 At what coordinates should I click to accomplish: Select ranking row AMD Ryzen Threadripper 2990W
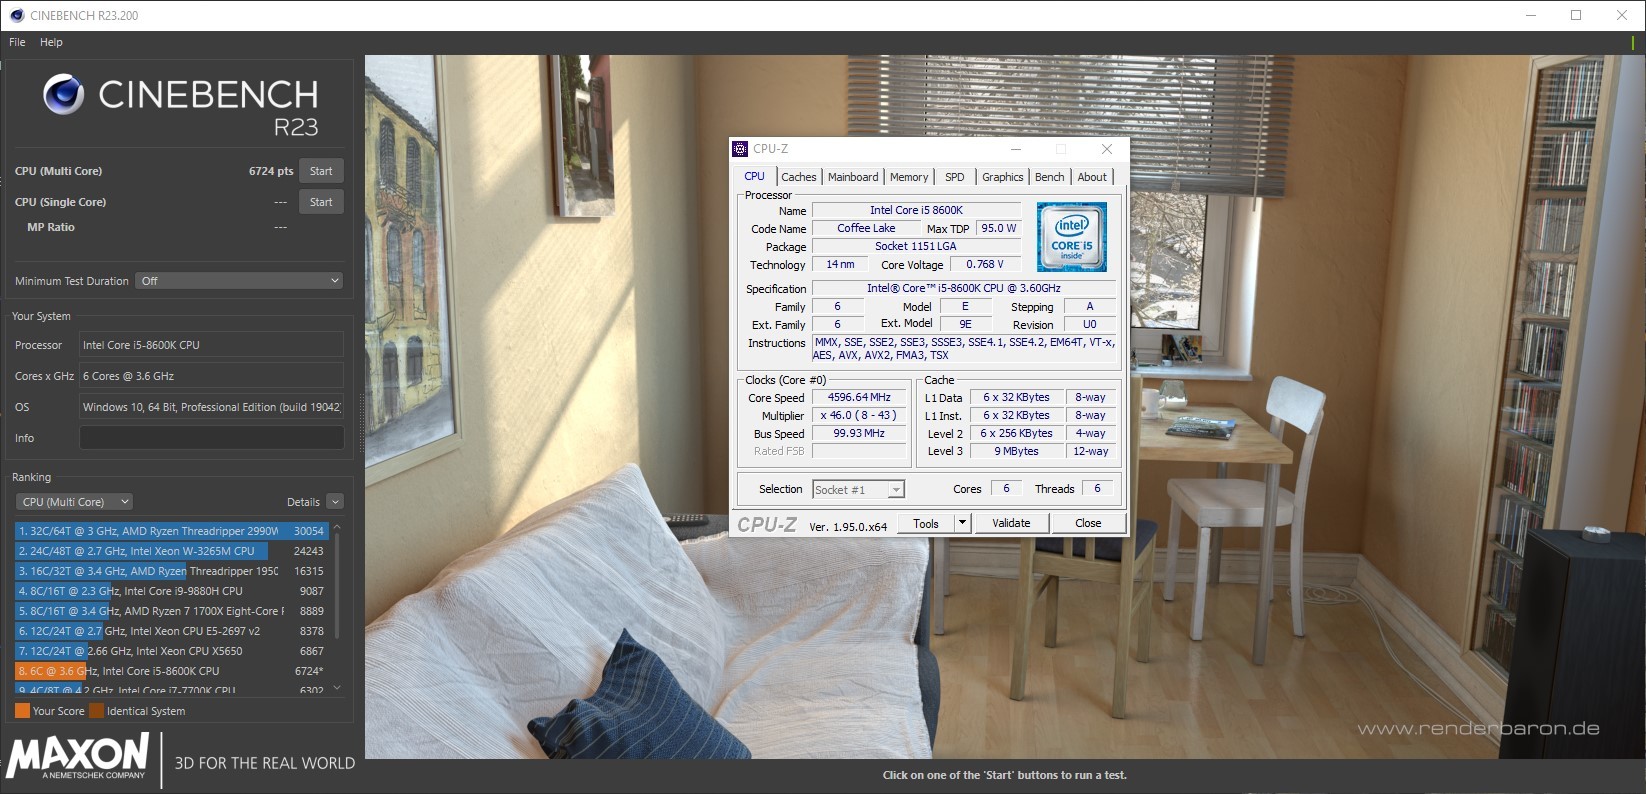171,531
